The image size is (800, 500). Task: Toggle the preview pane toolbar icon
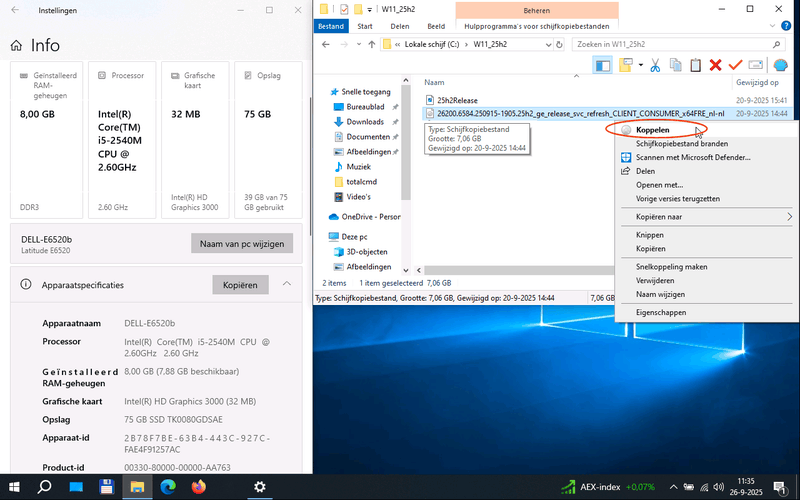point(603,65)
